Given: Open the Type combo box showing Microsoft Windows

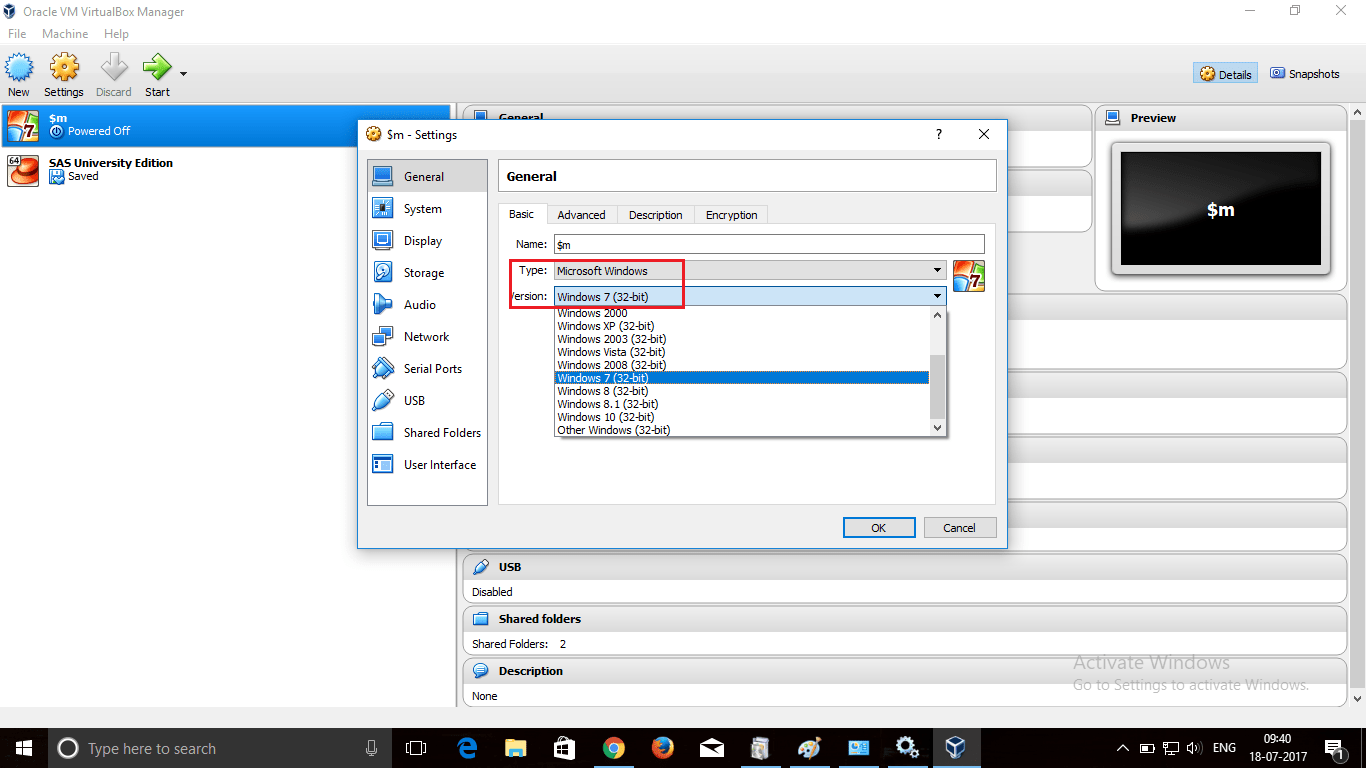Looking at the screenshot, I should 750,270.
